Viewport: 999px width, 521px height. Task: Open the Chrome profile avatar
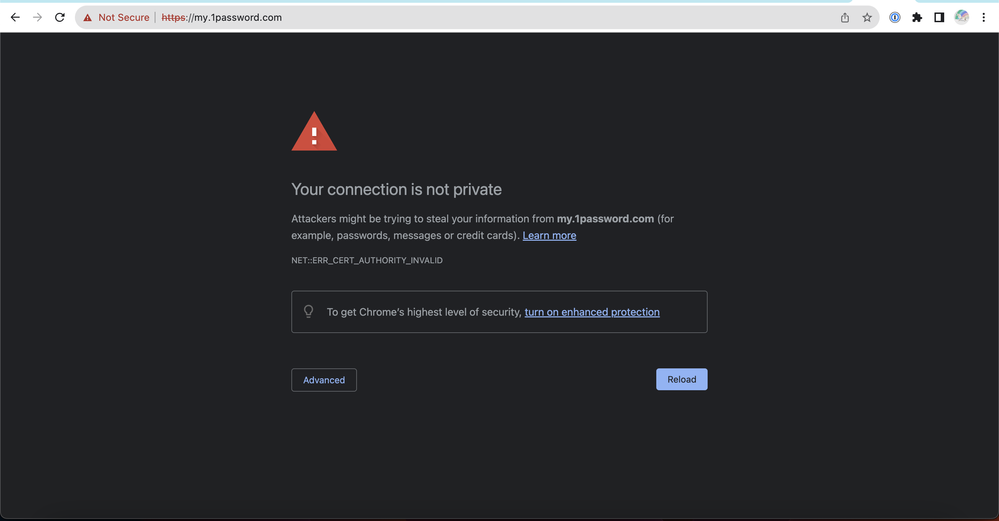pos(961,17)
